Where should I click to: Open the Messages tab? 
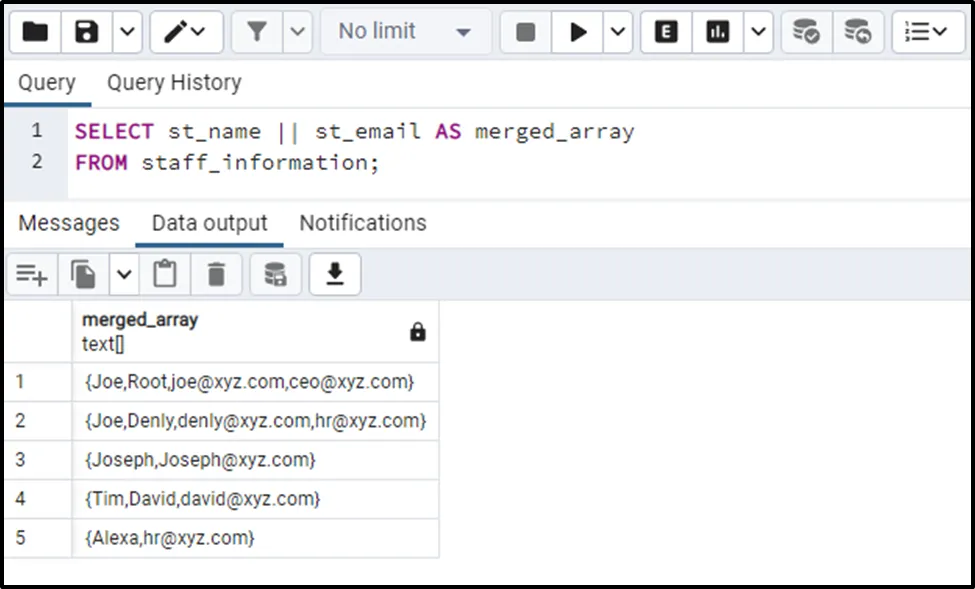click(69, 223)
